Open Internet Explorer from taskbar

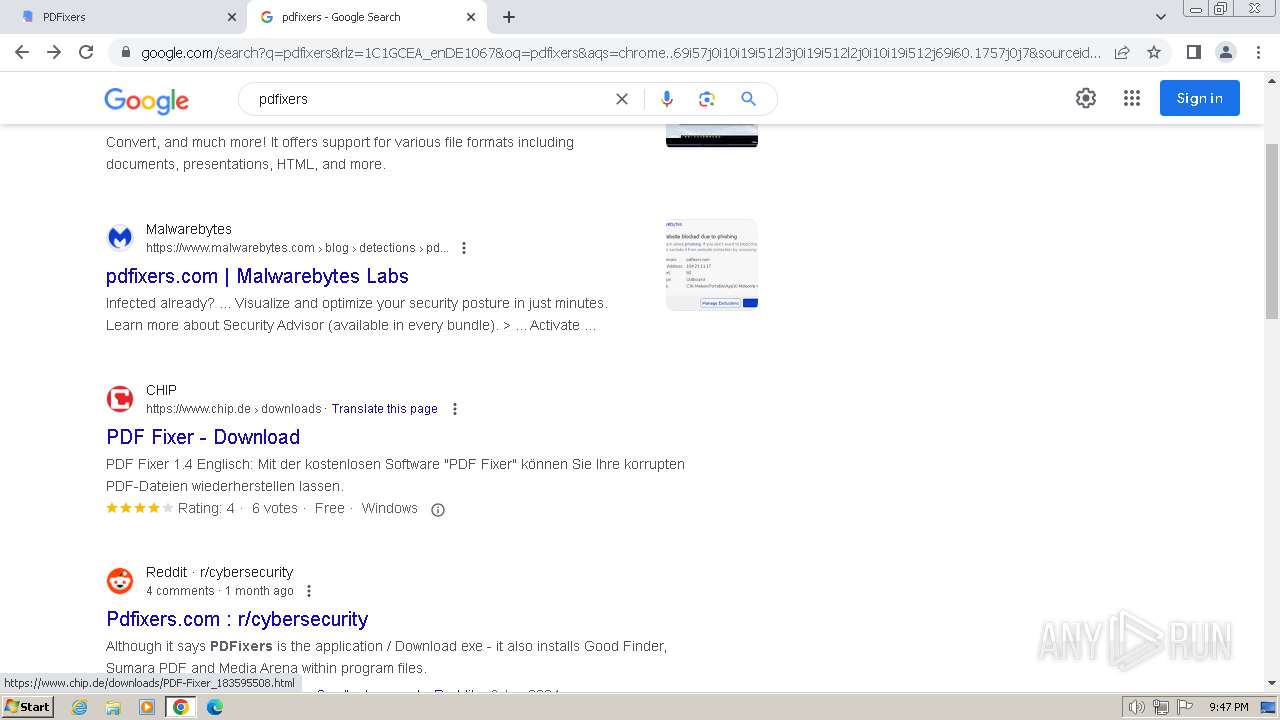79,707
